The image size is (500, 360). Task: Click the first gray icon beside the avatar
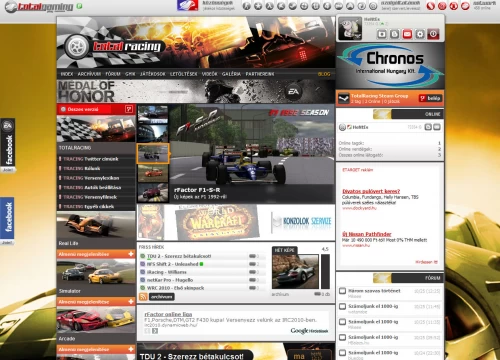pos(382,34)
